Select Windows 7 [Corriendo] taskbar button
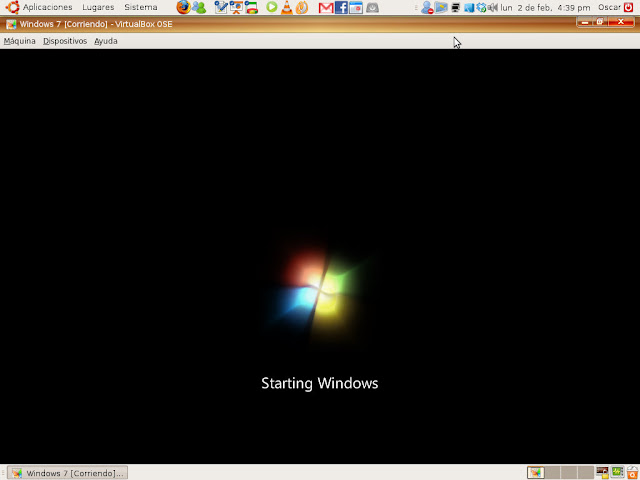640x480 pixels. (x=68, y=473)
